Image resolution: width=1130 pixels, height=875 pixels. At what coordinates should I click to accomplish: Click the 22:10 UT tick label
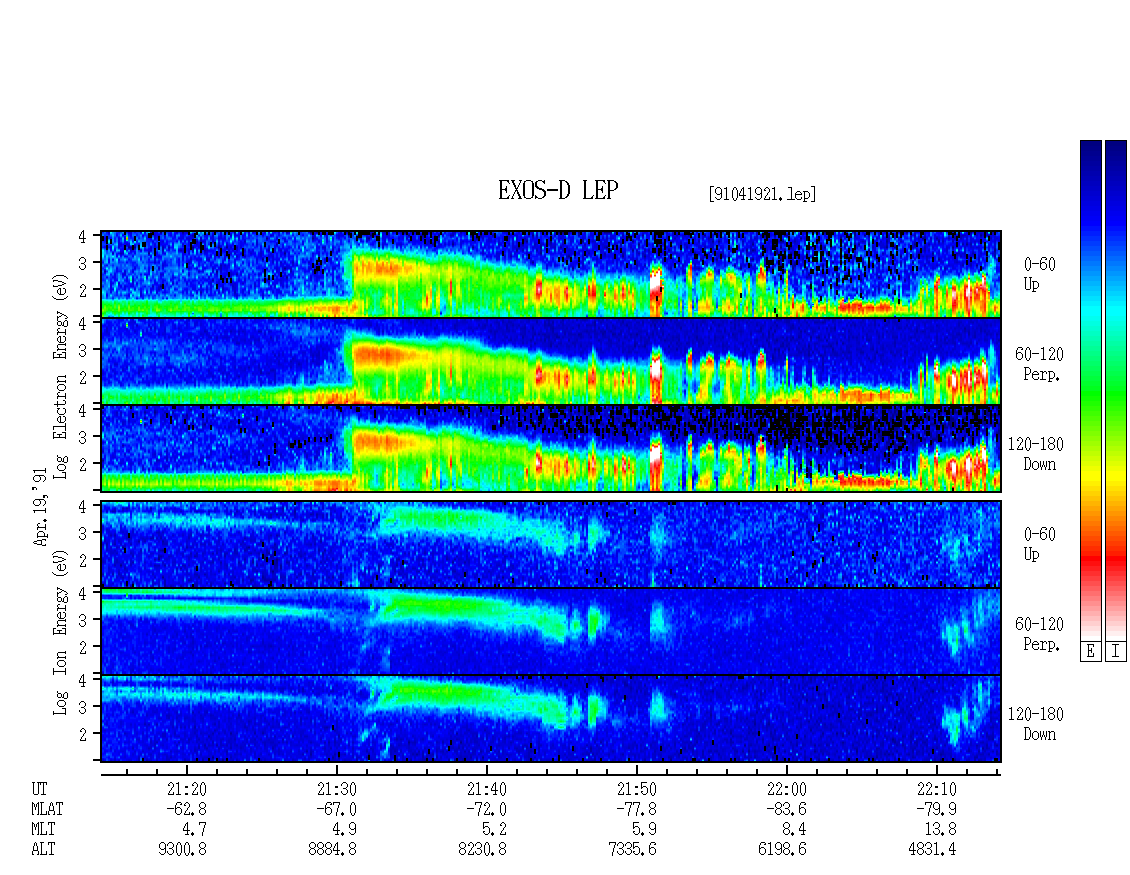coord(936,789)
